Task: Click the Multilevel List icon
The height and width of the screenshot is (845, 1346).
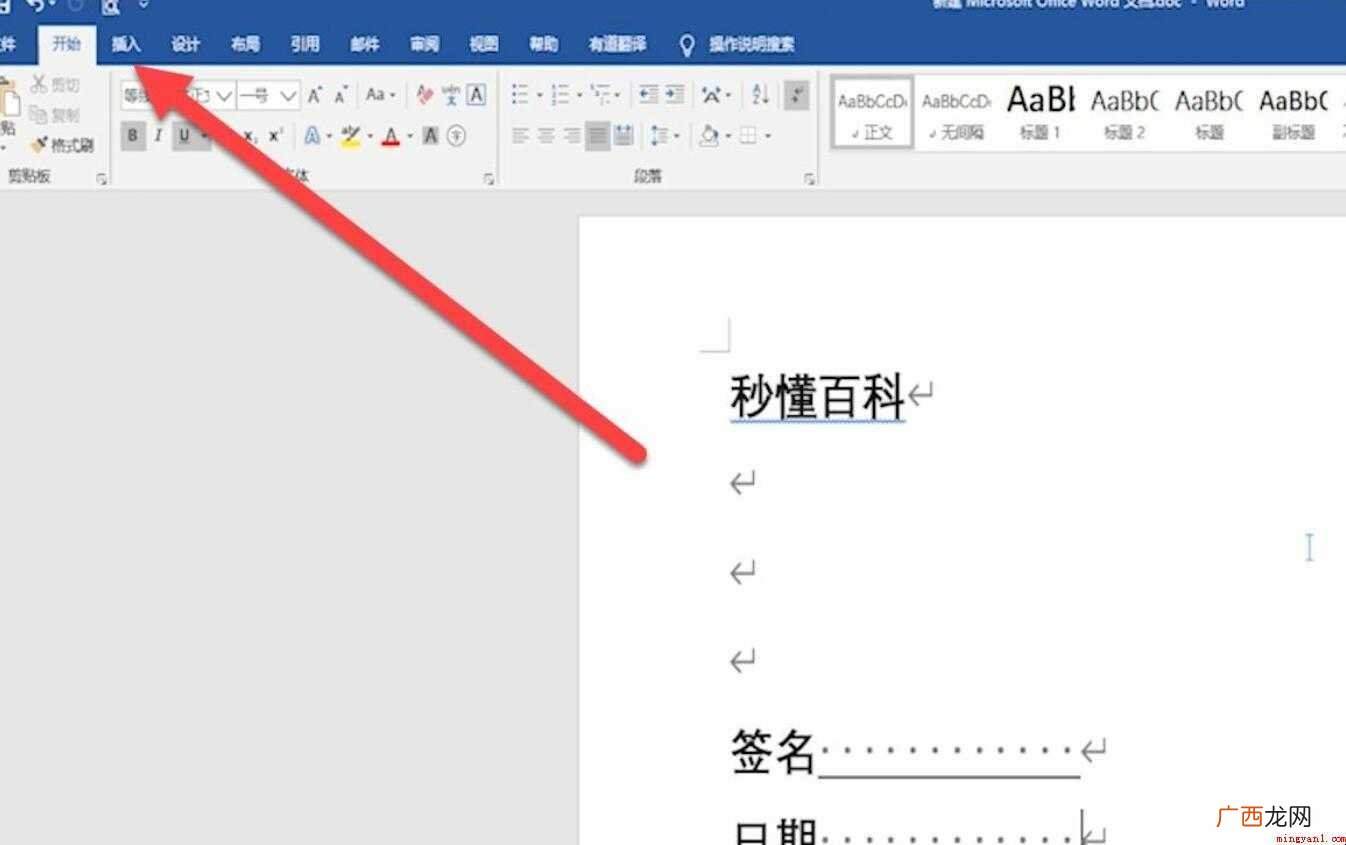Action: 600,95
